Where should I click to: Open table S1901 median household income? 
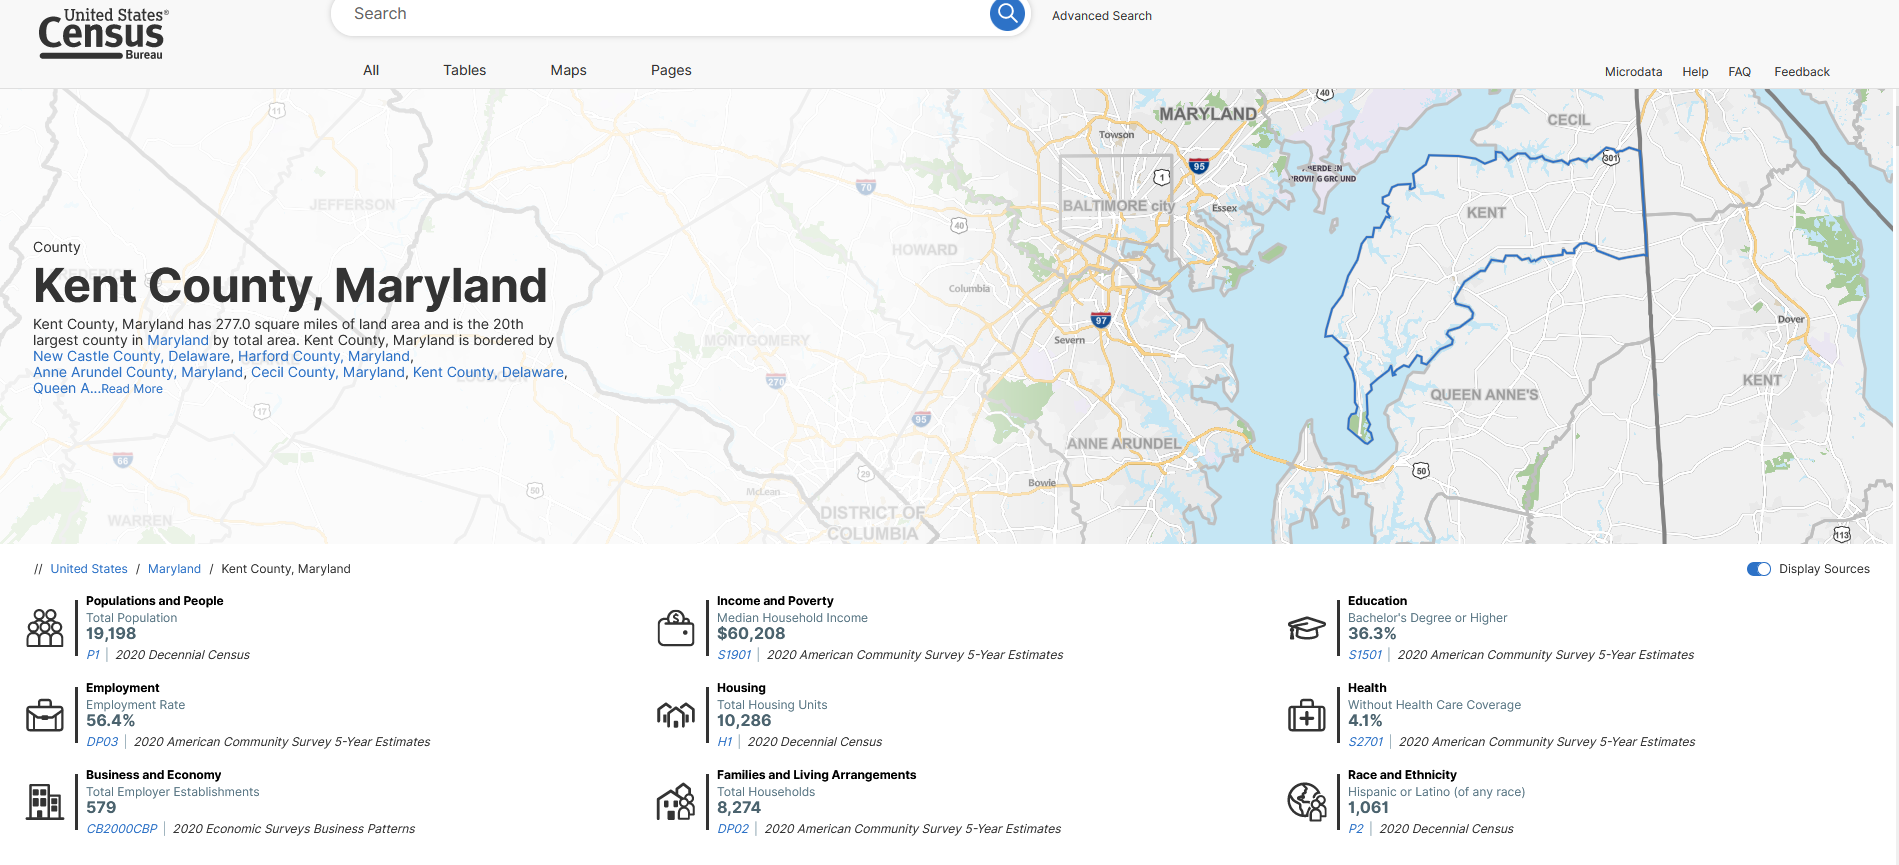click(x=734, y=655)
